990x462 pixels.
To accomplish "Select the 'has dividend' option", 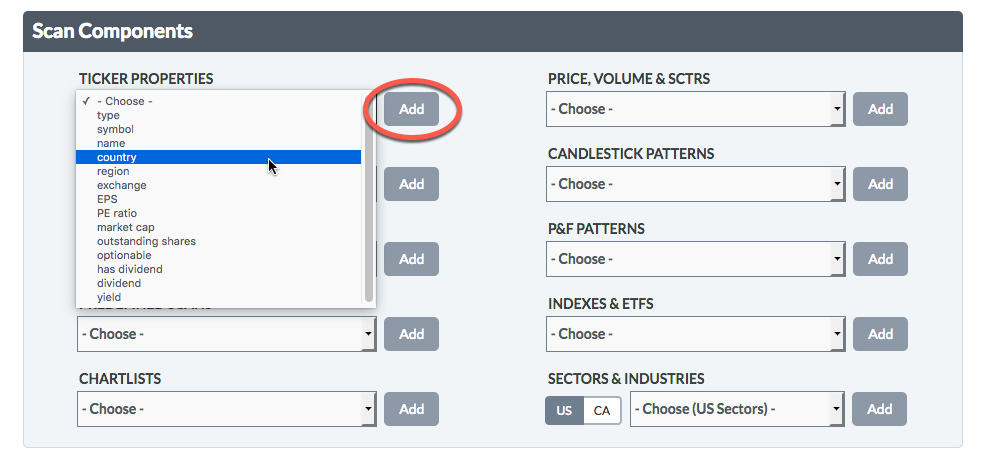I will (x=129, y=269).
